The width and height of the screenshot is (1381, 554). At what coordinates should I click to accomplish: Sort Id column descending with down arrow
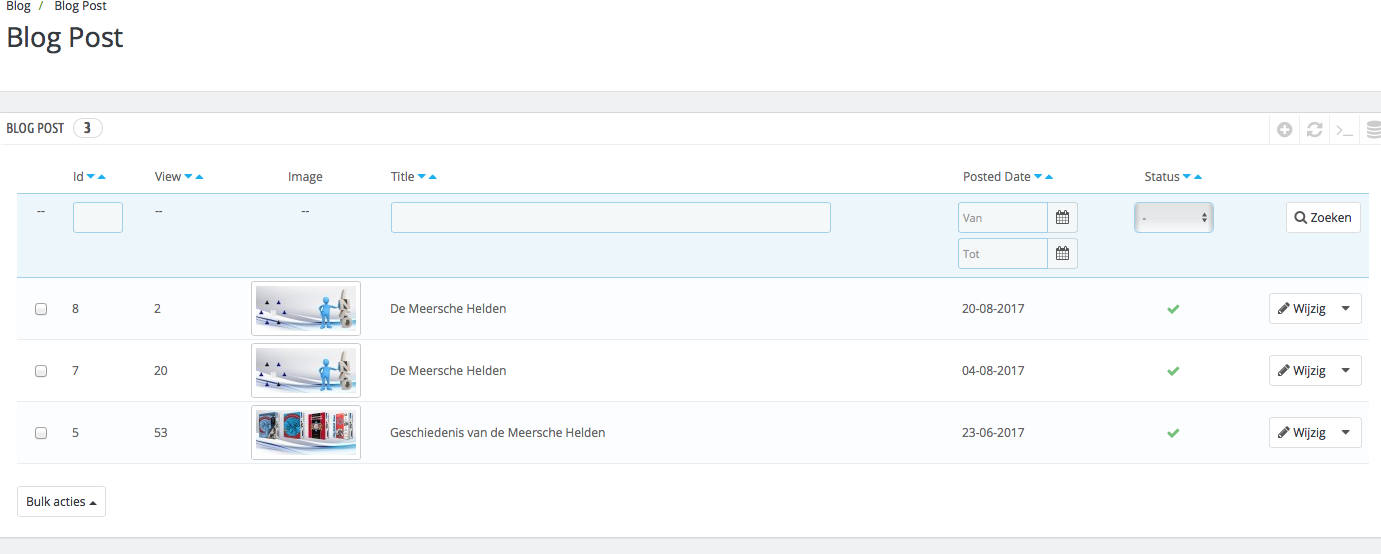click(x=91, y=177)
